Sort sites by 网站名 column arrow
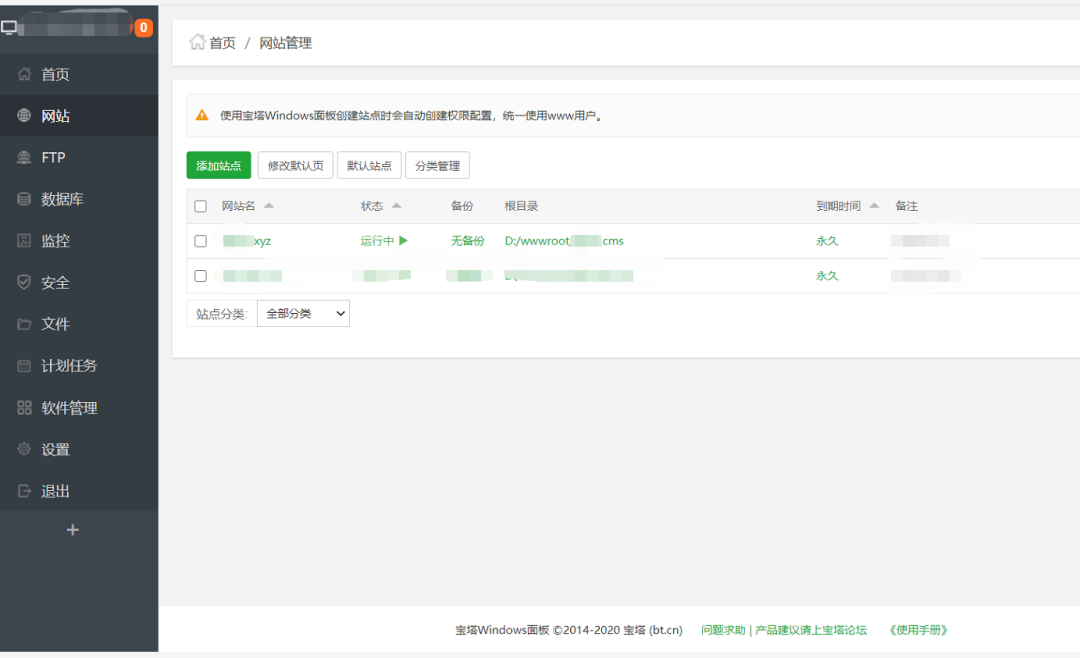 pyautogui.click(x=267, y=205)
